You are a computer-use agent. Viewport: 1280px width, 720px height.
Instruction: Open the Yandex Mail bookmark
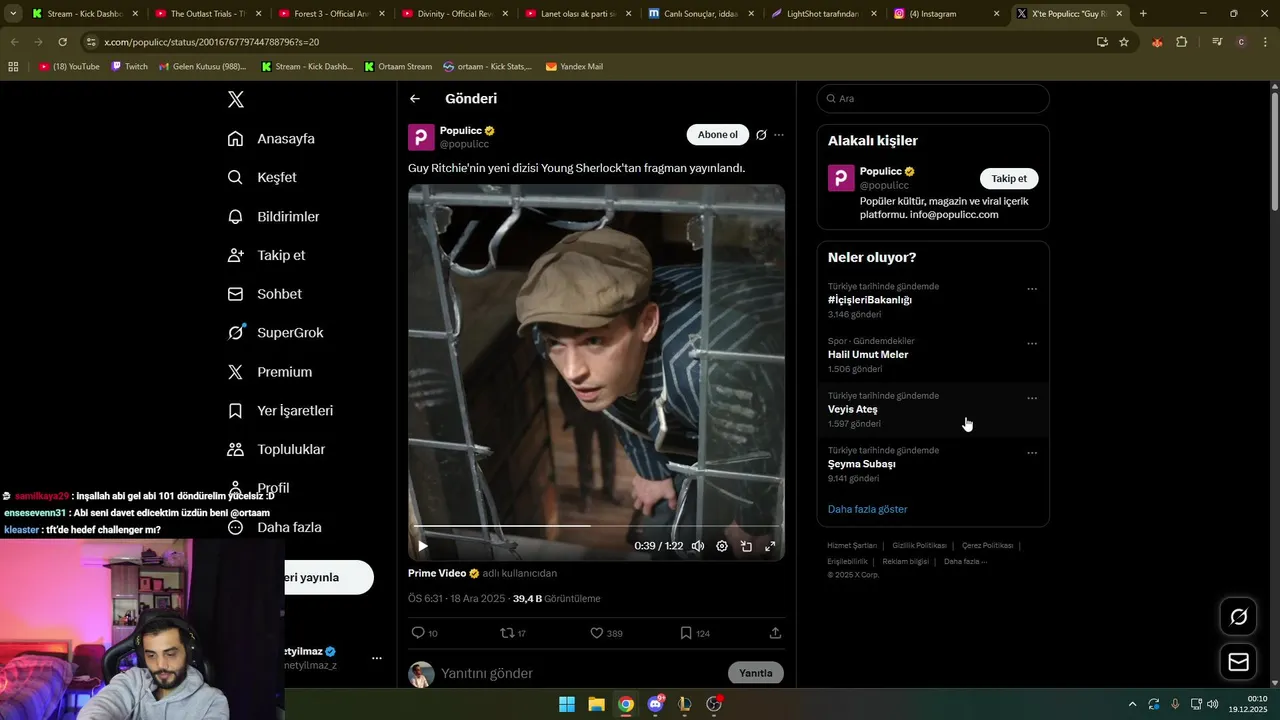[574, 67]
